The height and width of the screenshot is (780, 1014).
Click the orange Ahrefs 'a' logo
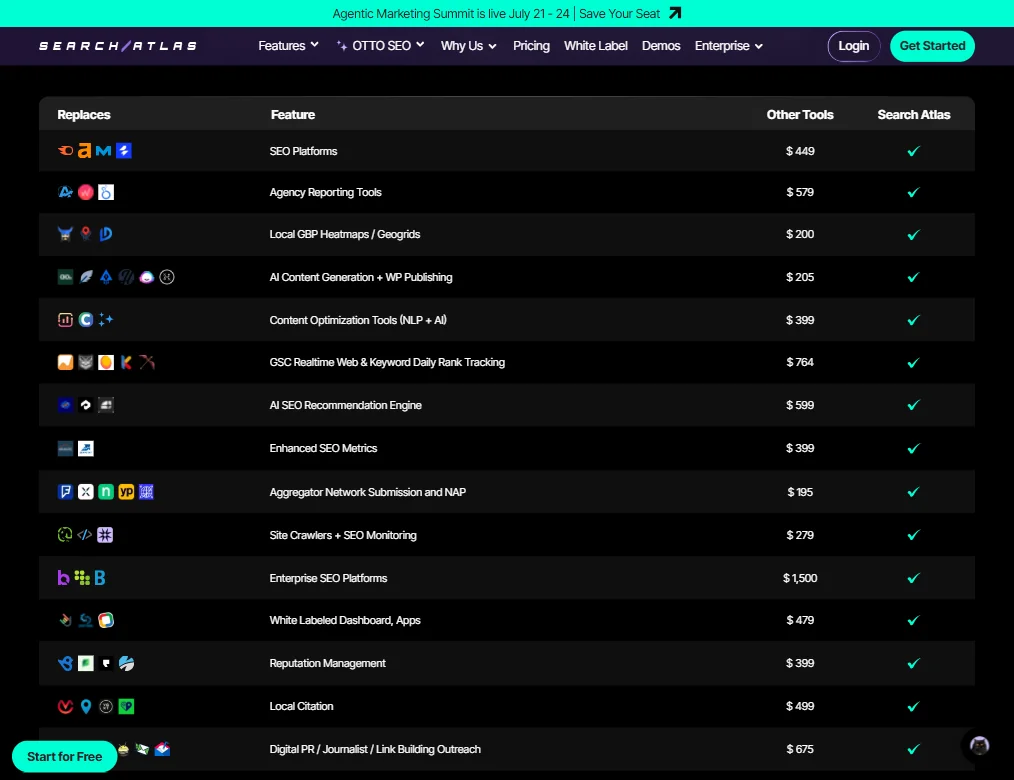pyautogui.click(x=84, y=151)
